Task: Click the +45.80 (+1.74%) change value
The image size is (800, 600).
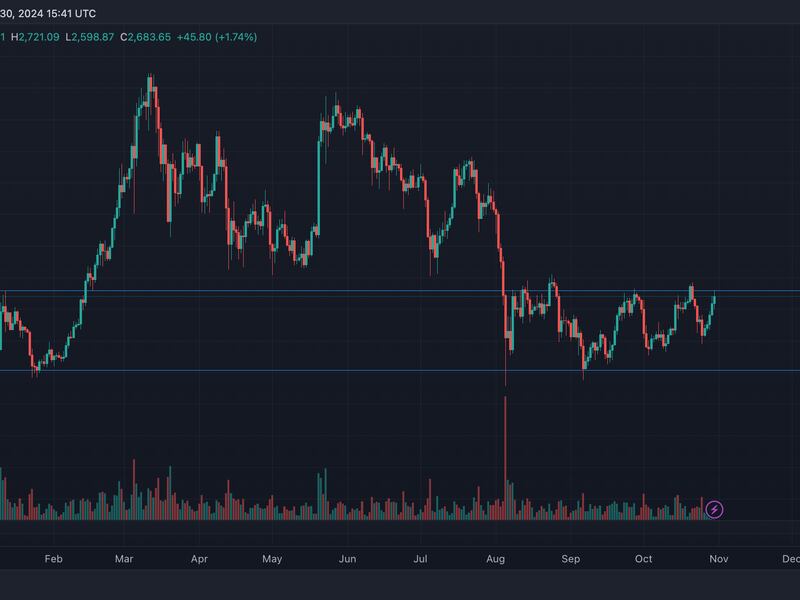Action: 217,37
